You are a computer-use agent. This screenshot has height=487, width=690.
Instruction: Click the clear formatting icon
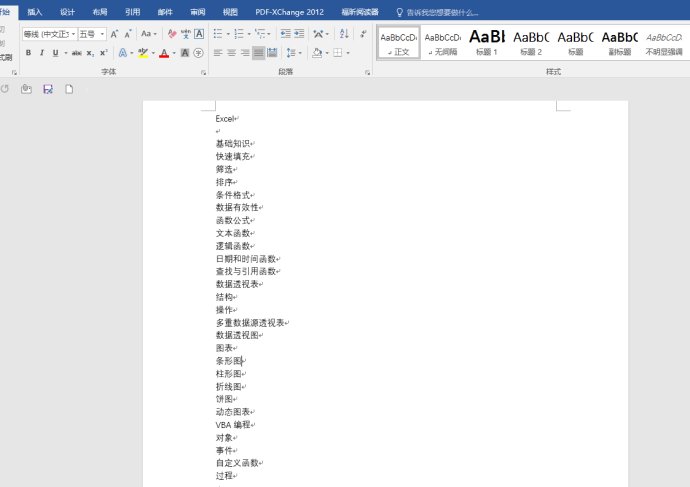click(172, 34)
